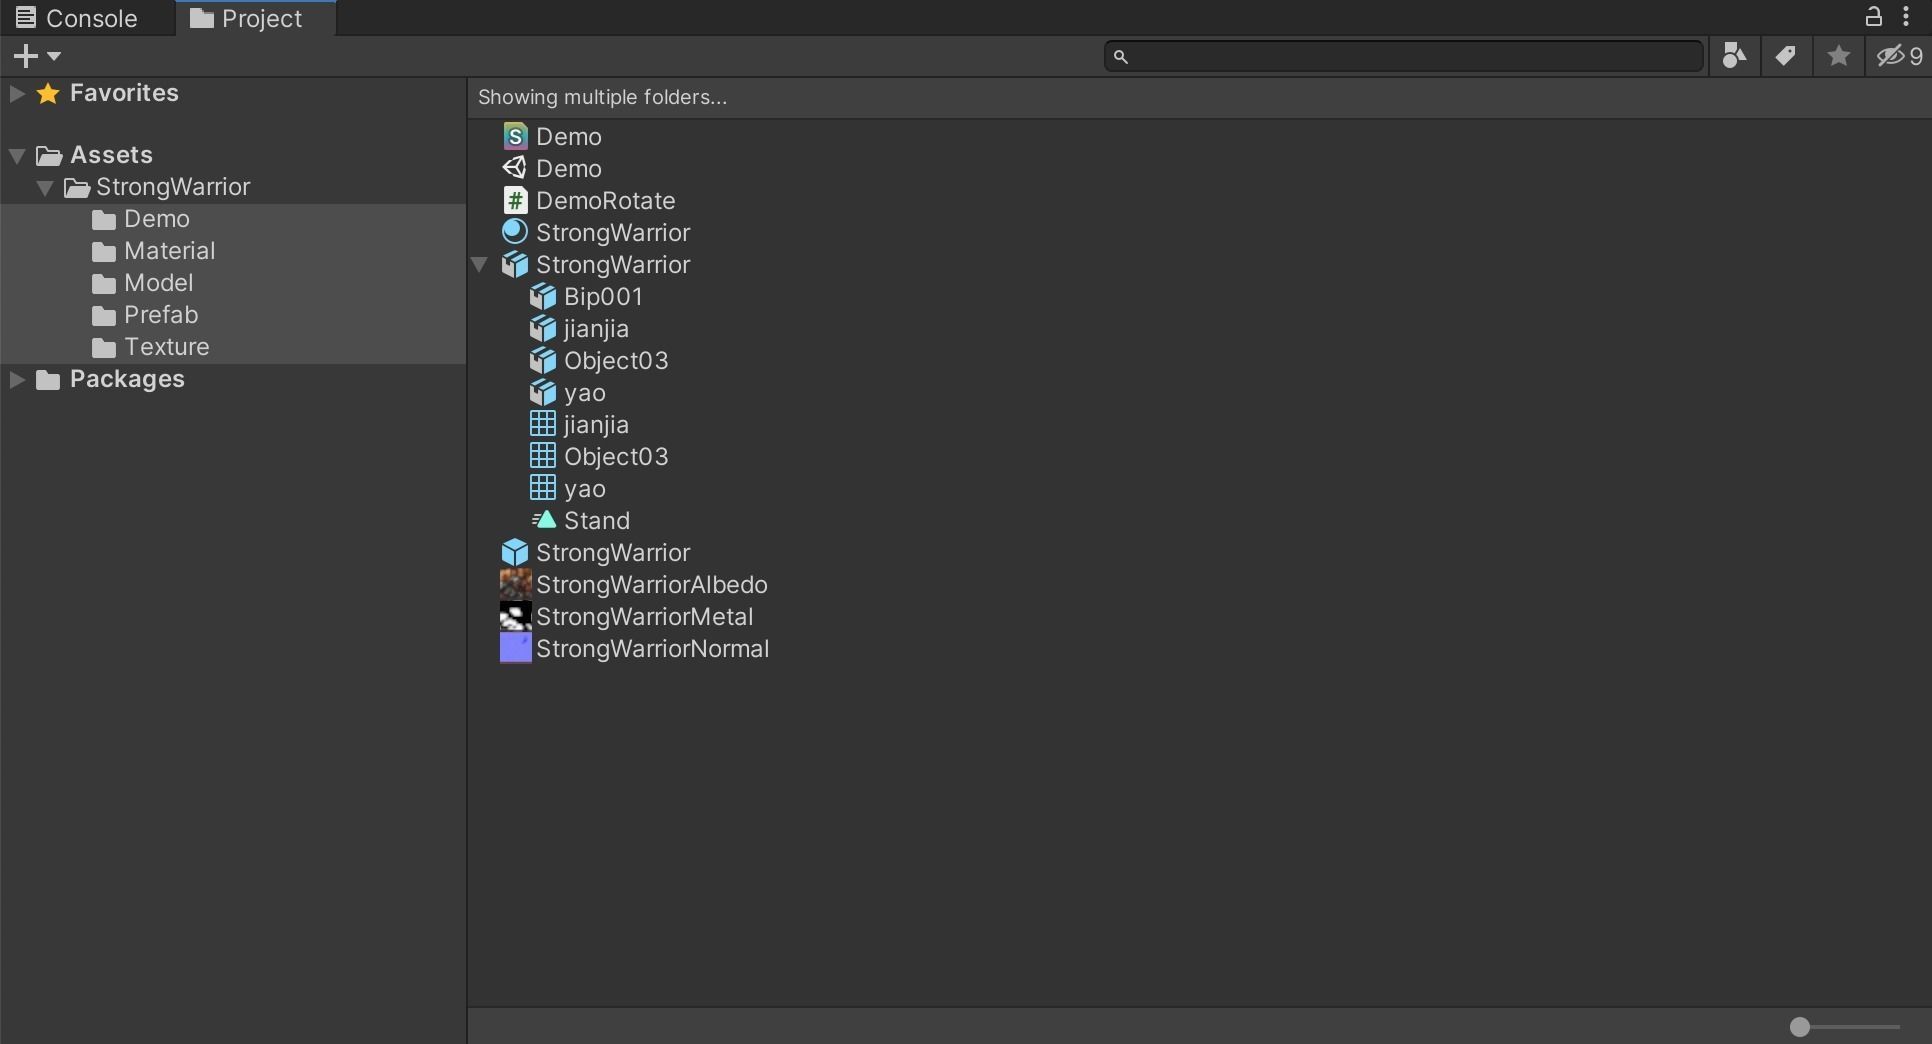Image resolution: width=1932 pixels, height=1044 pixels.
Task: Open the Project window more options menu
Action: point(1906,17)
